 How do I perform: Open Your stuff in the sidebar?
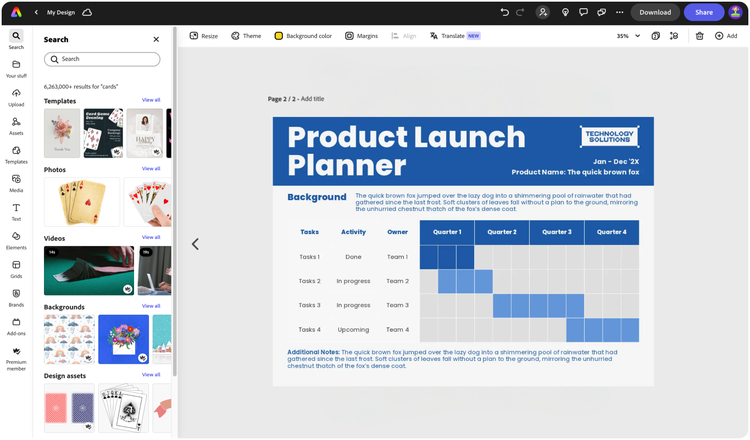click(16, 69)
